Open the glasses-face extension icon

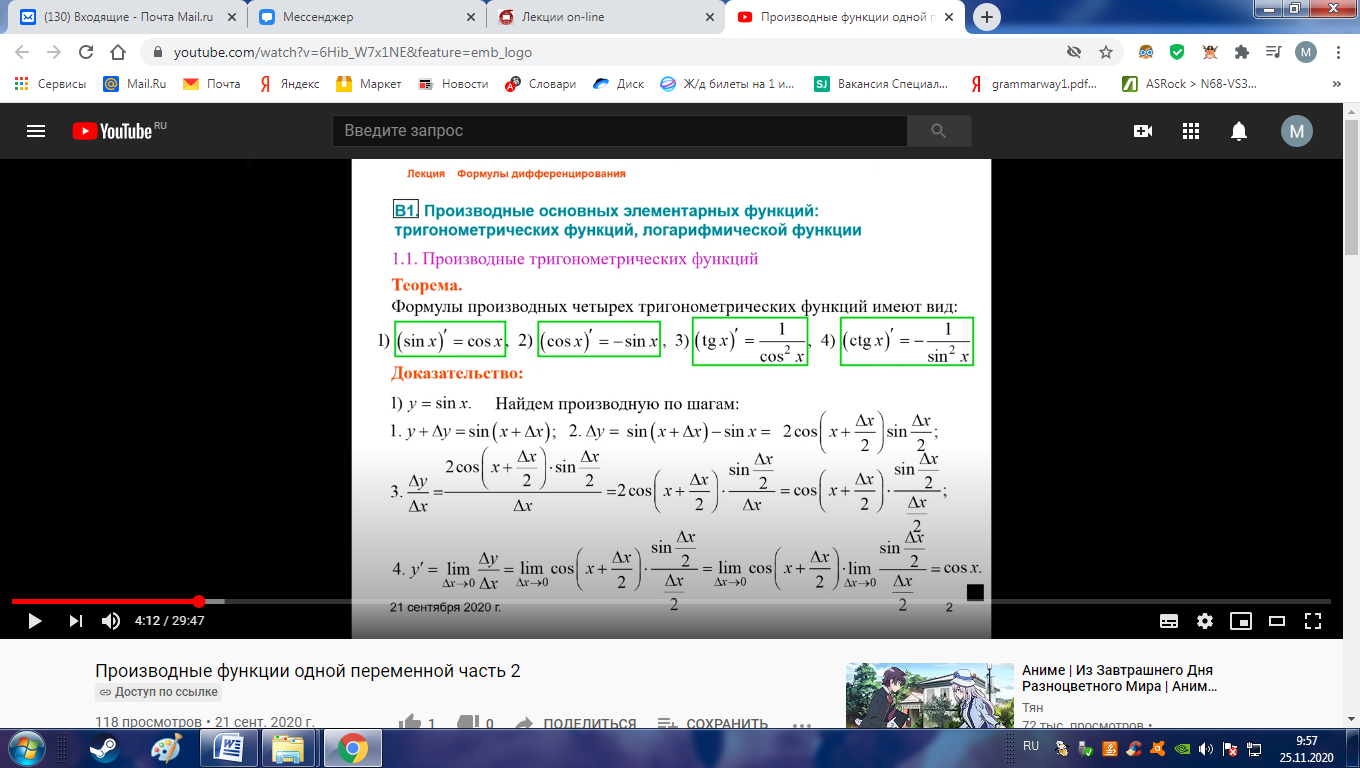(1147, 52)
